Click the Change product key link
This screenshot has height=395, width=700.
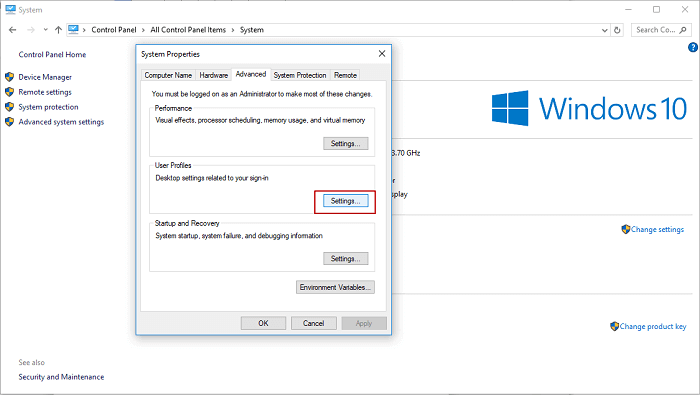[653, 327]
